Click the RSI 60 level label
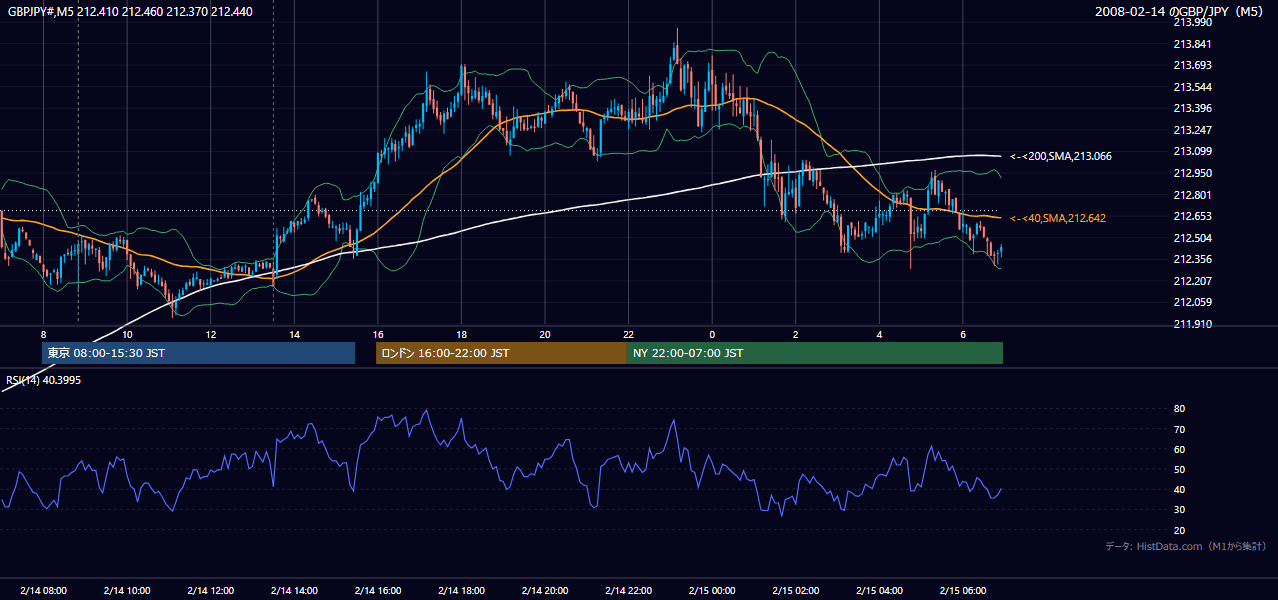 (1179, 449)
